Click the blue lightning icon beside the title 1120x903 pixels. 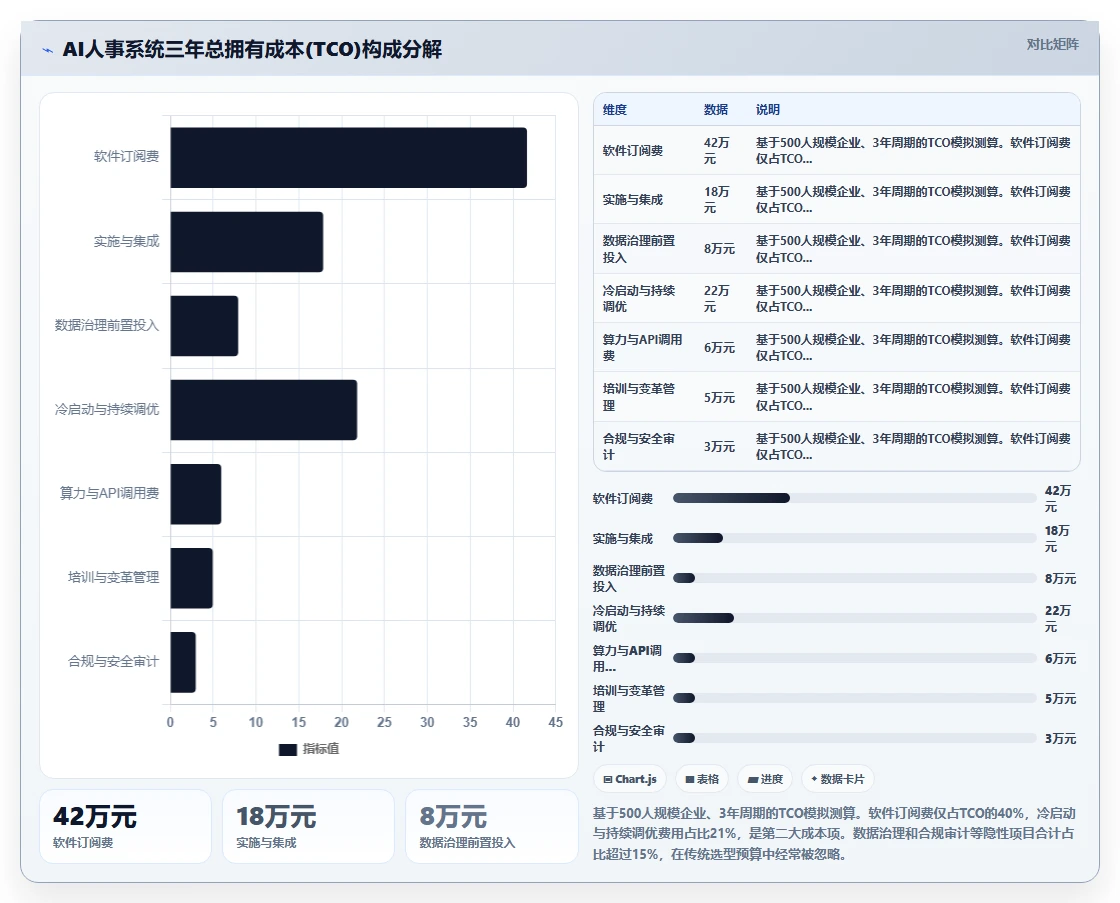coord(48,50)
